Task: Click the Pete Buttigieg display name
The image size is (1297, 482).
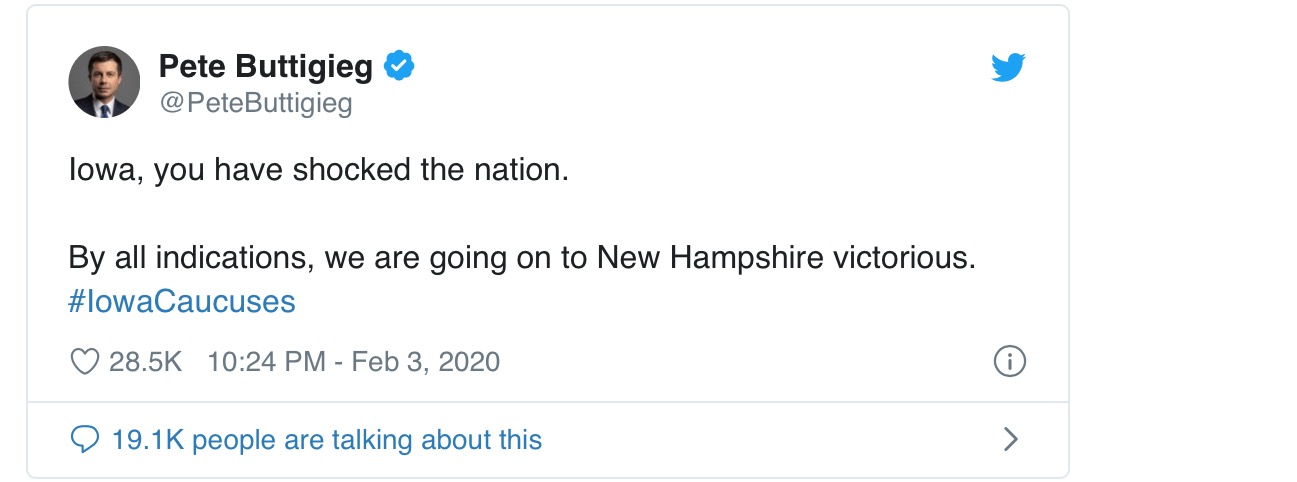Action: pos(265,67)
